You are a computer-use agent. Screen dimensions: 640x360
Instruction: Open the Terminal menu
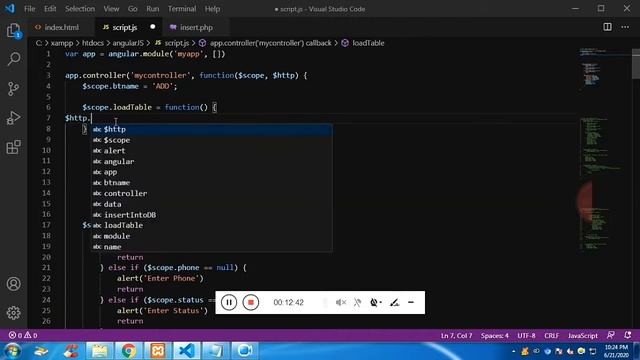tap(182, 9)
